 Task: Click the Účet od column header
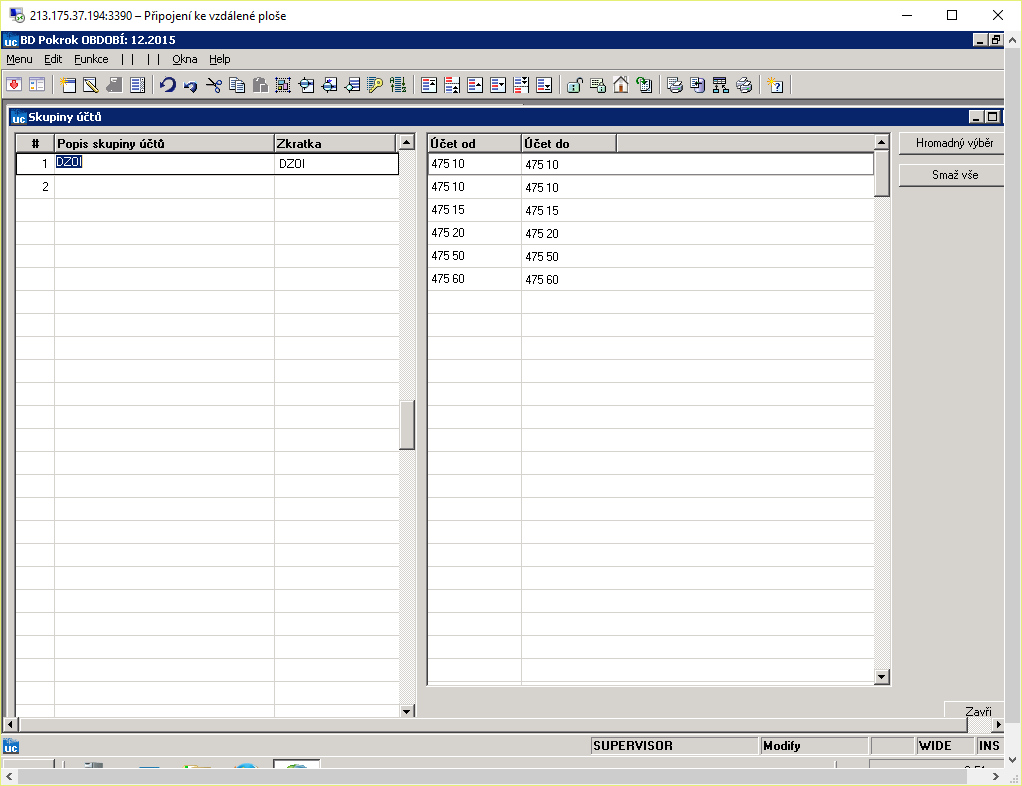(x=474, y=143)
